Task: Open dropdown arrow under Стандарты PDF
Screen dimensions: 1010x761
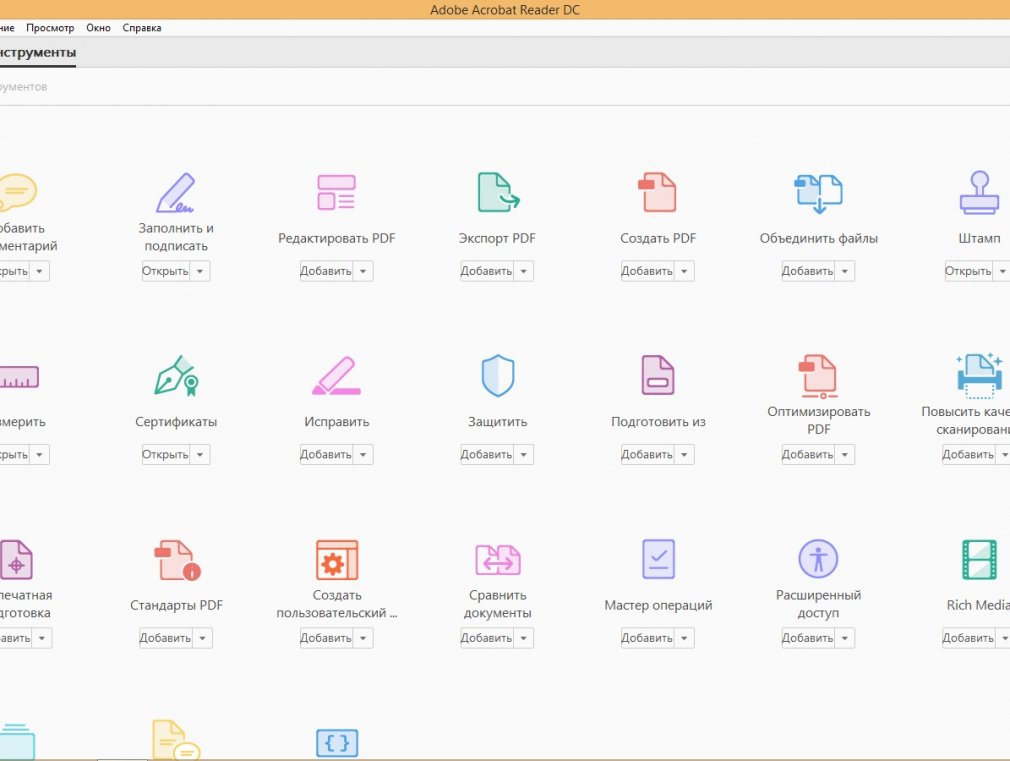Action: click(202, 638)
